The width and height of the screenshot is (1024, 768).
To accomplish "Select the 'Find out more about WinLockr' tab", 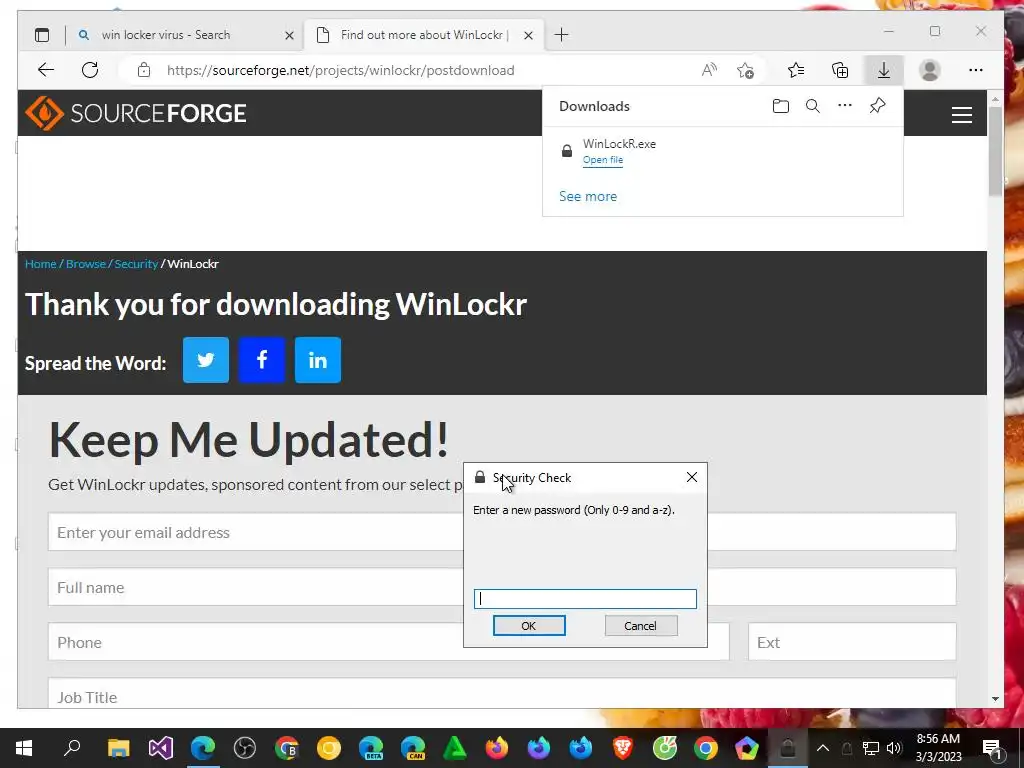I will (x=424, y=35).
